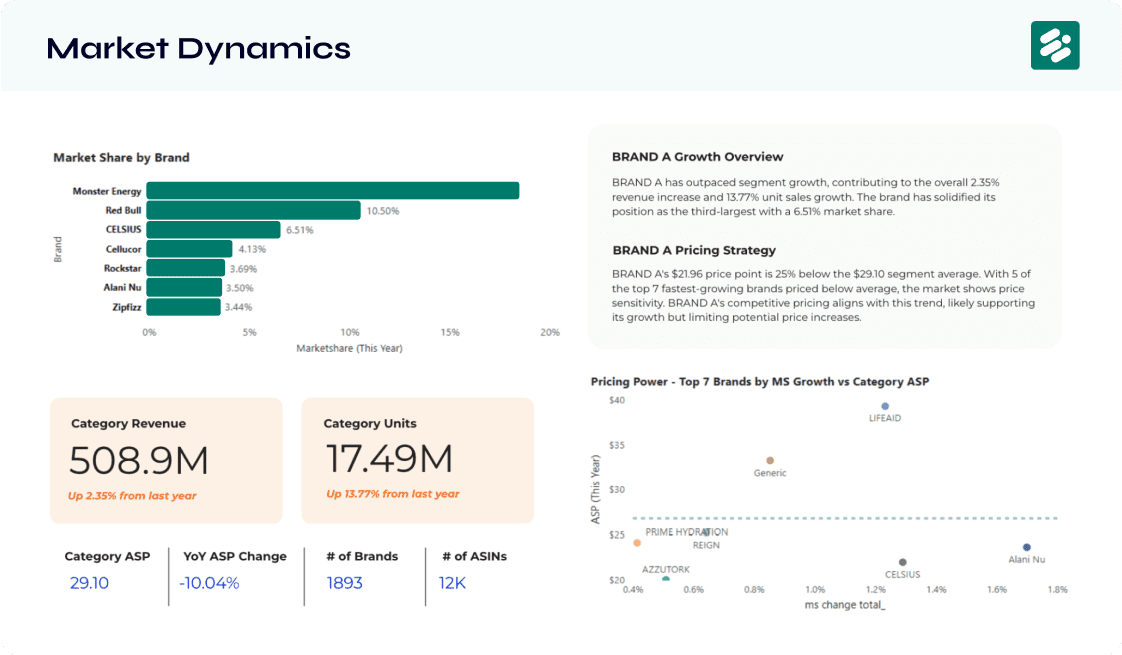Select the Zipfizz bar in chart
1122x655 pixels.
[183, 307]
